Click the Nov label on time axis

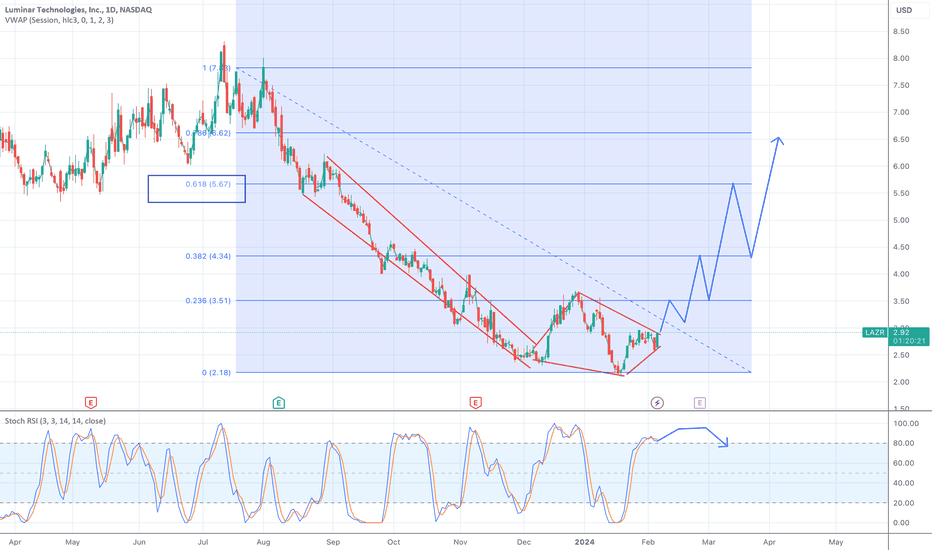point(460,542)
